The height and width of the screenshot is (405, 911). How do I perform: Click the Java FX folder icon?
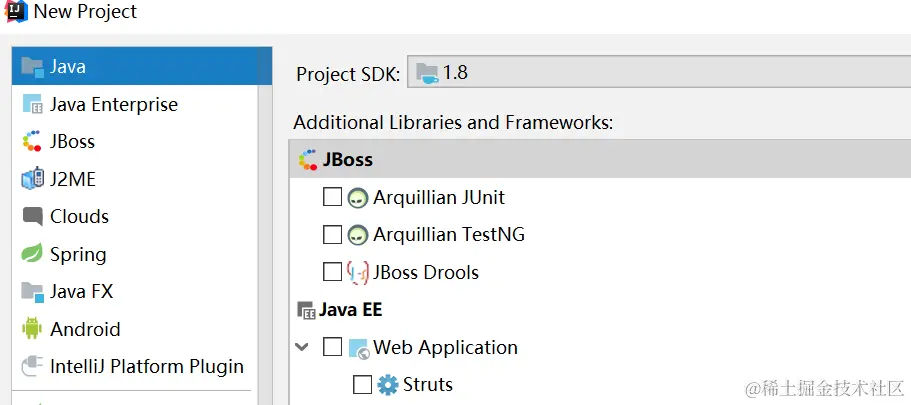[33, 292]
